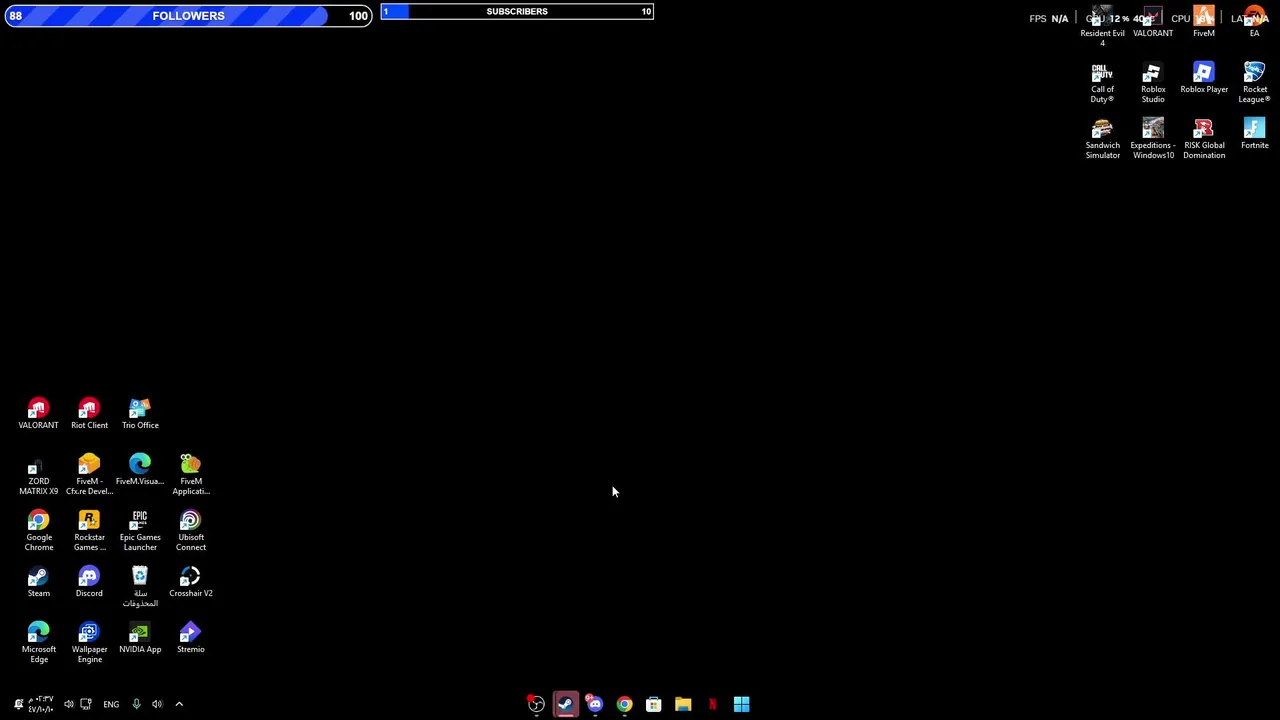Open OBS Studio from the taskbar

tap(536, 704)
